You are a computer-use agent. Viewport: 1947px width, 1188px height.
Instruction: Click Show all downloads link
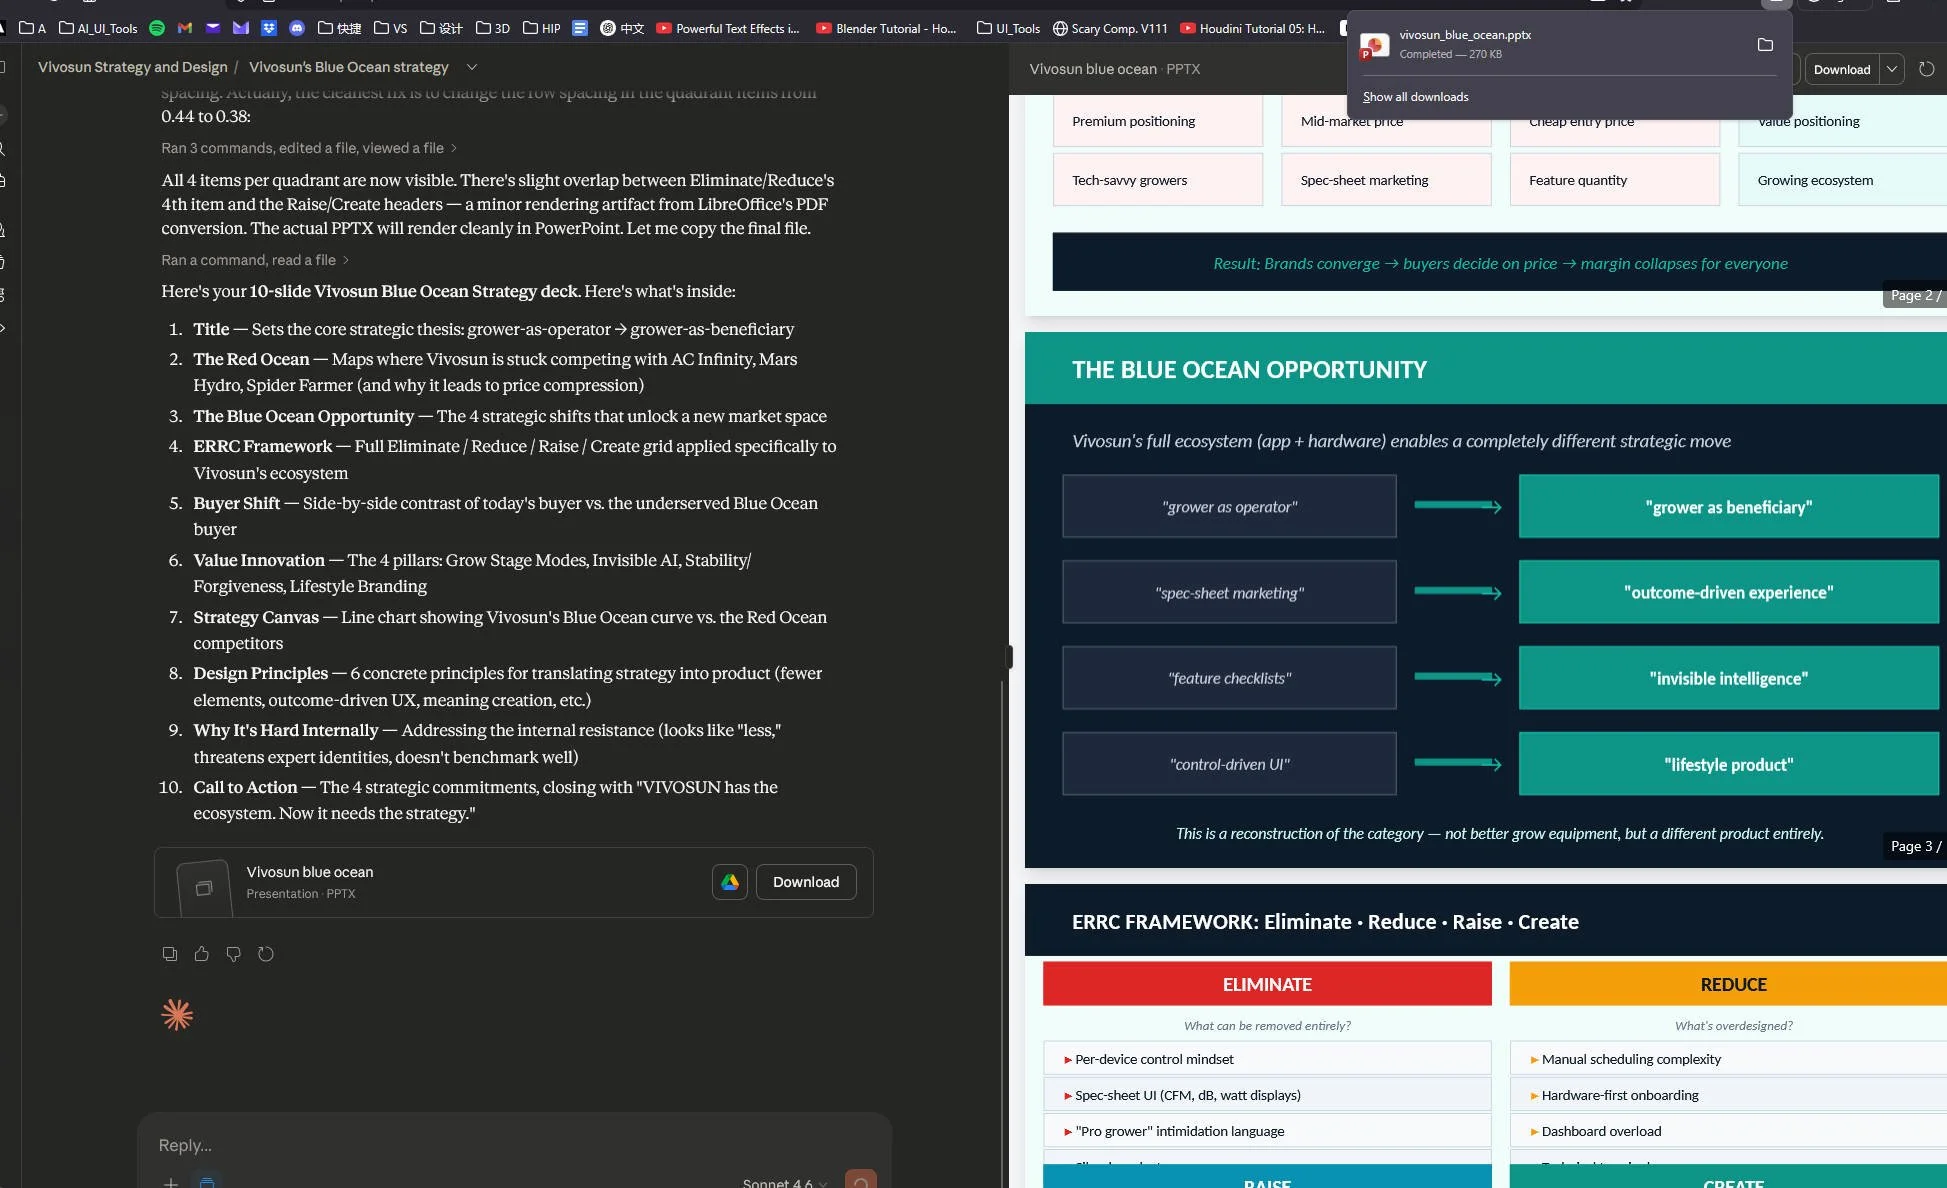point(1415,97)
